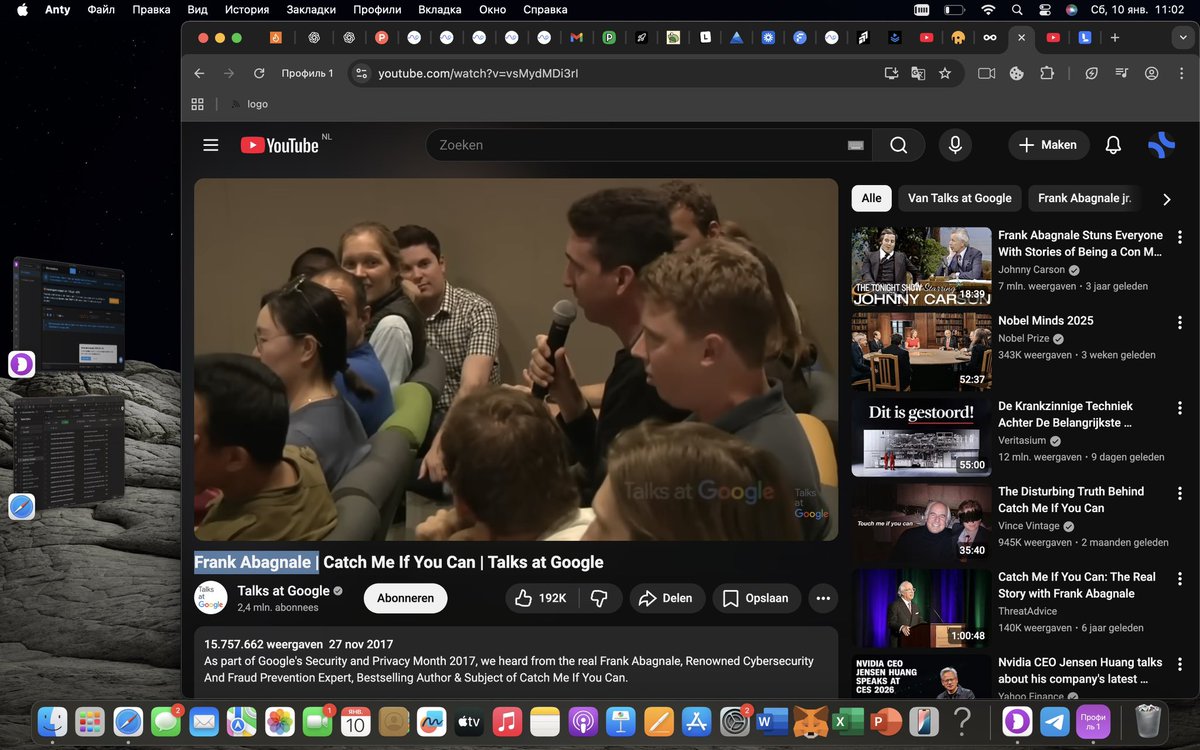Open the Talks at Google channel avatar
The height and width of the screenshot is (750, 1200).
210,597
